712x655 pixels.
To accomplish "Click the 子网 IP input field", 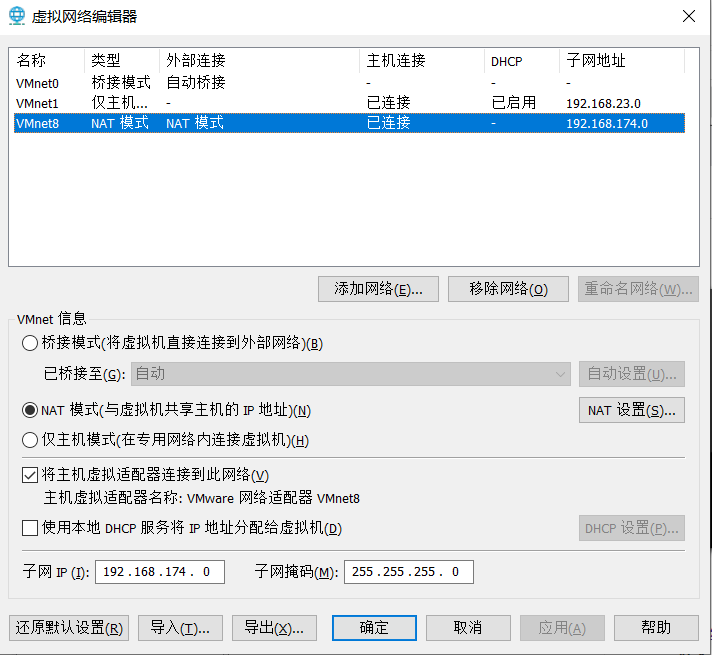I will point(160,571).
